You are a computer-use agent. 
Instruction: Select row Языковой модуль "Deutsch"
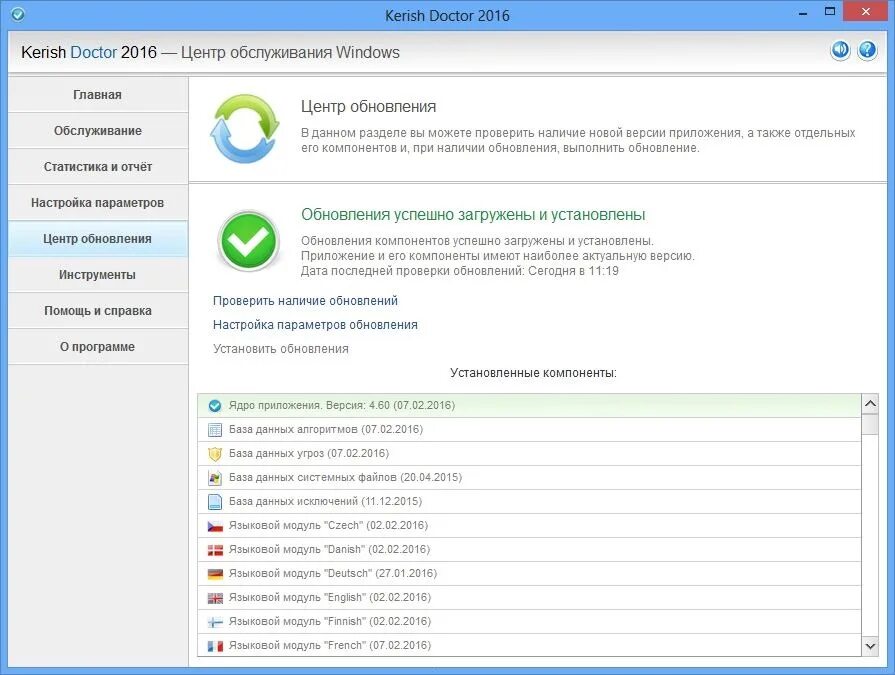[529, 573]
